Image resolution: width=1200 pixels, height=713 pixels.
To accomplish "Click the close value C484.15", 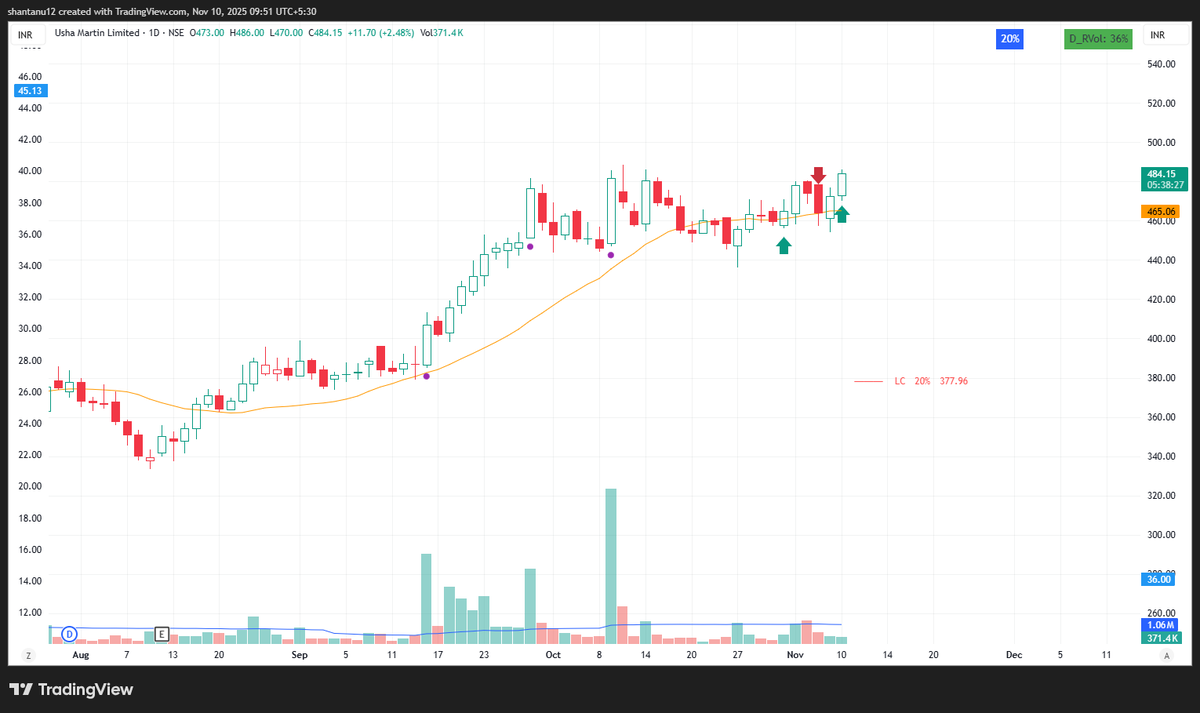I will pyautogui.click(x=326, y=33).
